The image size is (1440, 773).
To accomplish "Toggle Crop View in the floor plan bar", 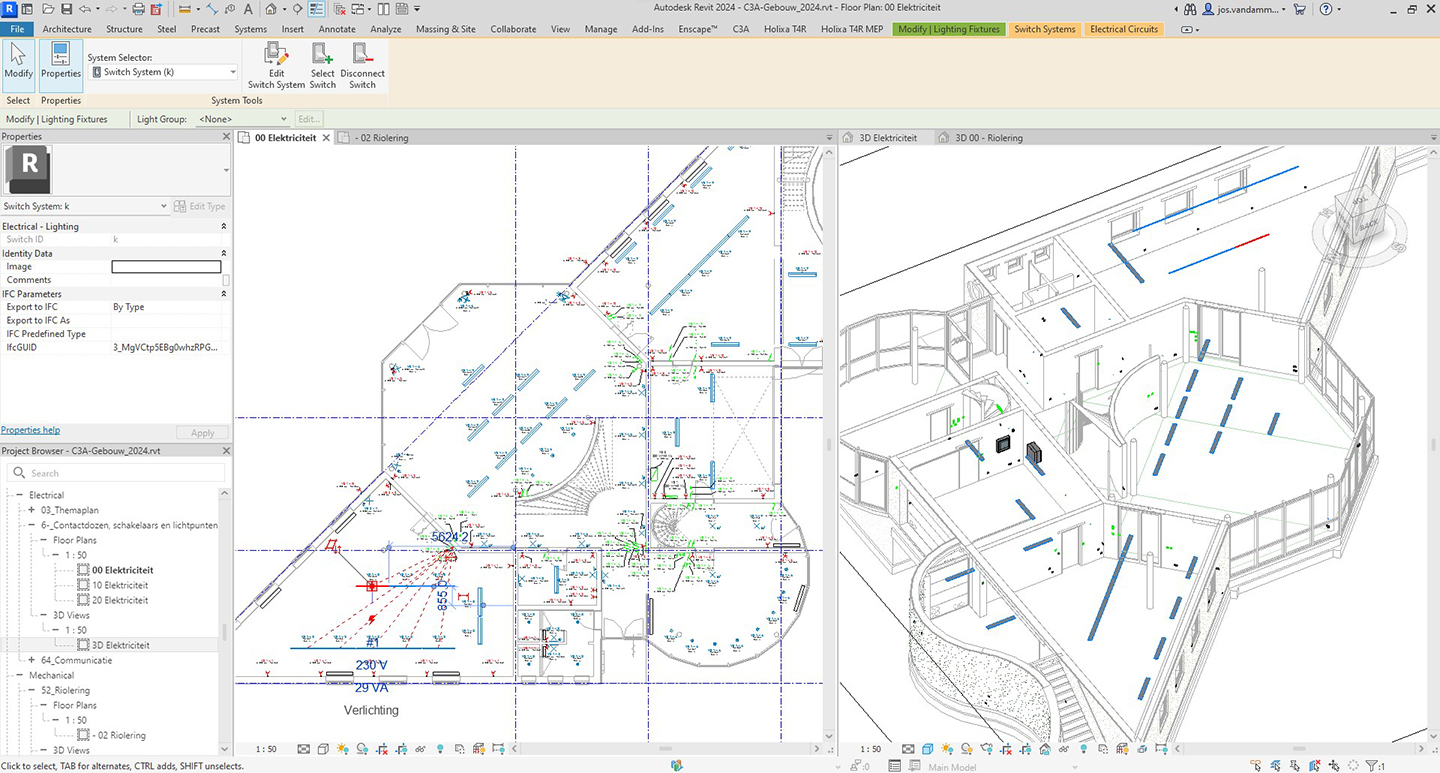I will [383, 749].
